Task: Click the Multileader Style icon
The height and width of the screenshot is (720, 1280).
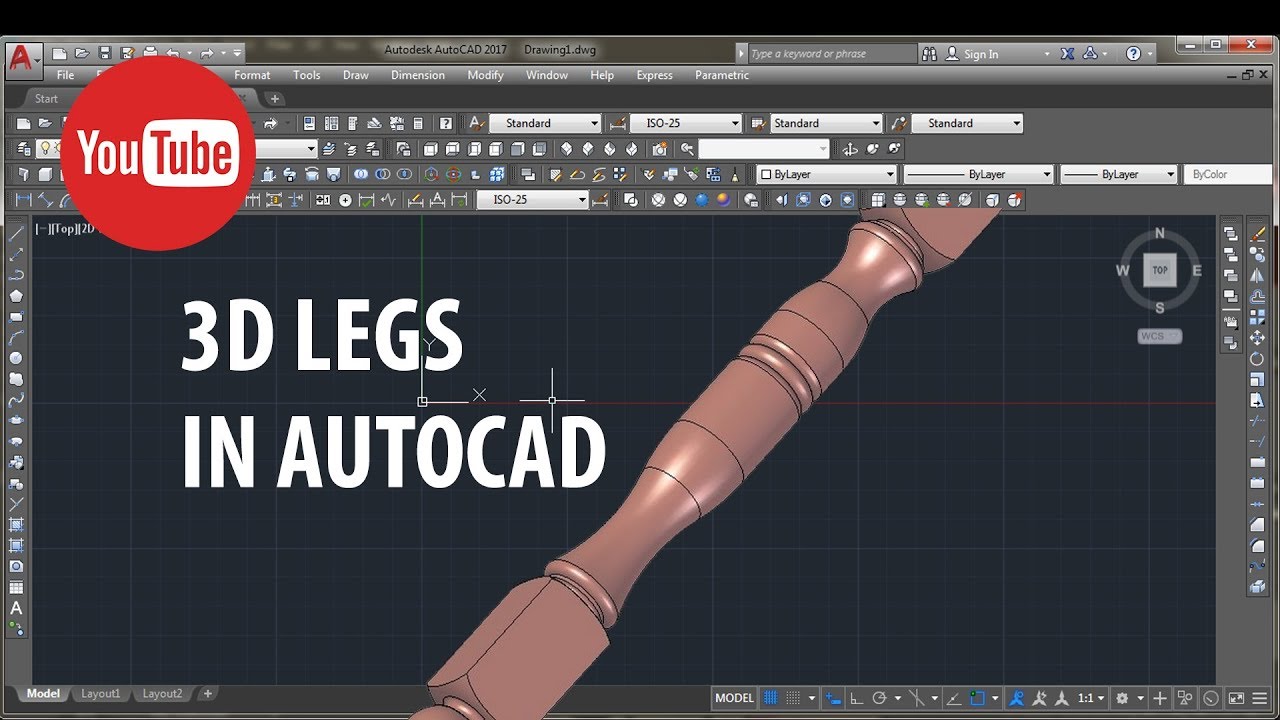Action: [x=899, y=124]
